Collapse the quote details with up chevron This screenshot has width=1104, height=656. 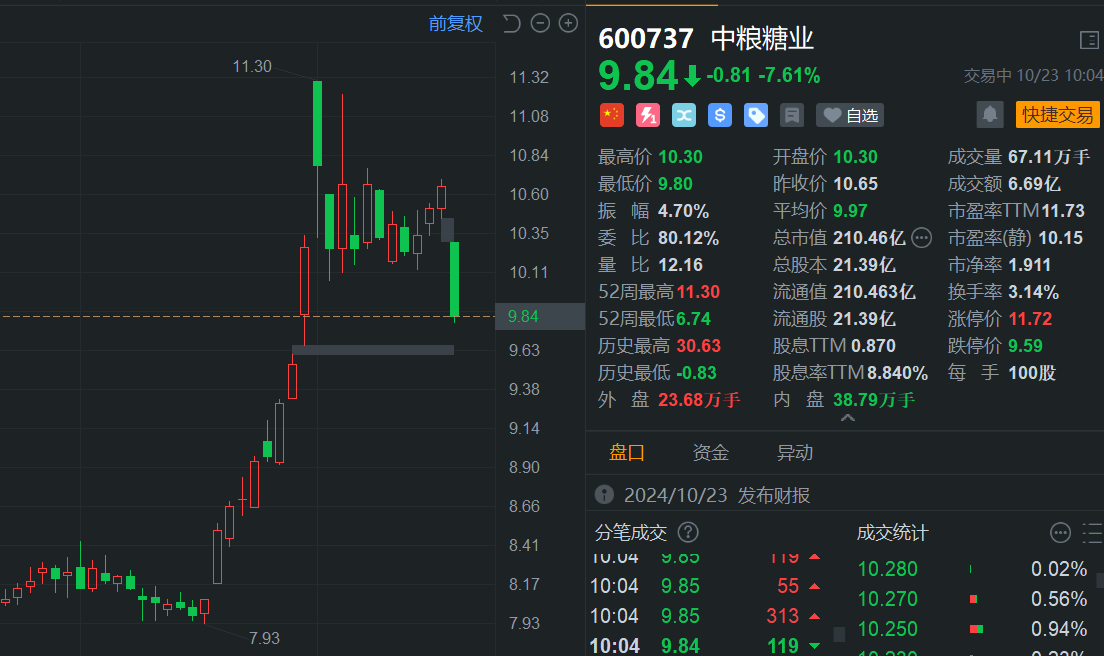pos(848,418)
